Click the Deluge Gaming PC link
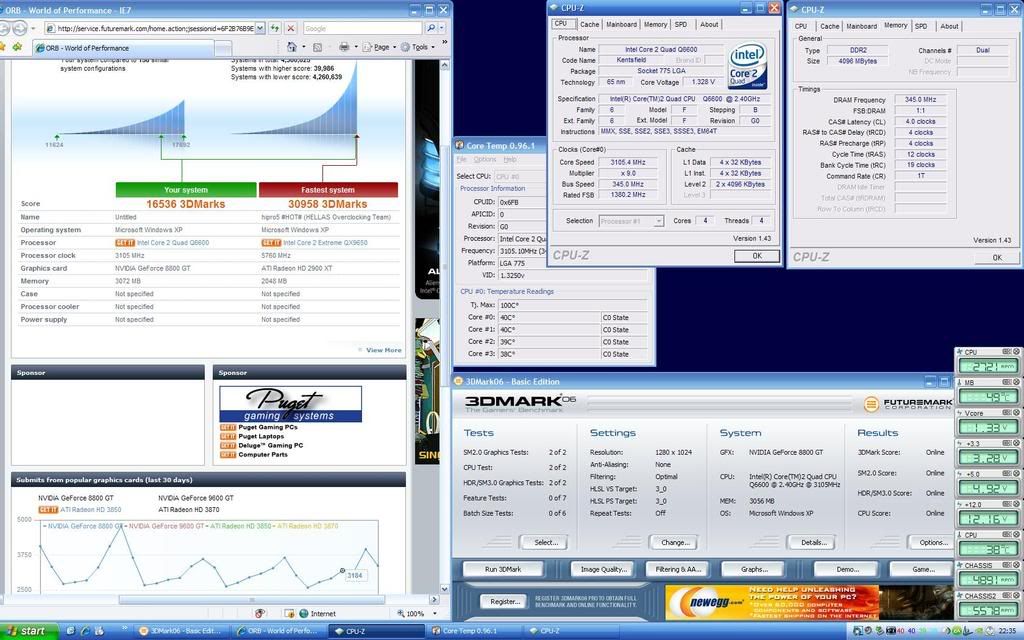The height and width of the screenshot is (640, 1024). click(270, 445)
